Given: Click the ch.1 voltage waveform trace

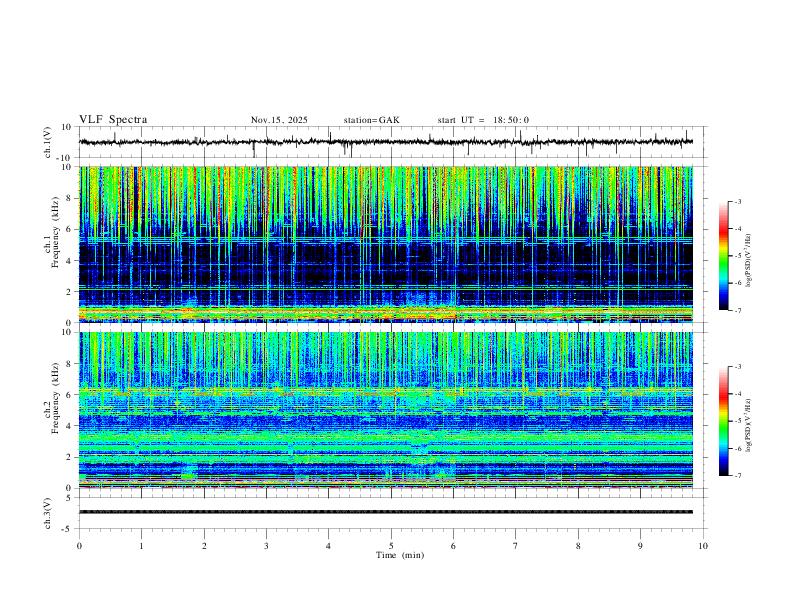Looking at the screenshot, I should tap(386, 142).
